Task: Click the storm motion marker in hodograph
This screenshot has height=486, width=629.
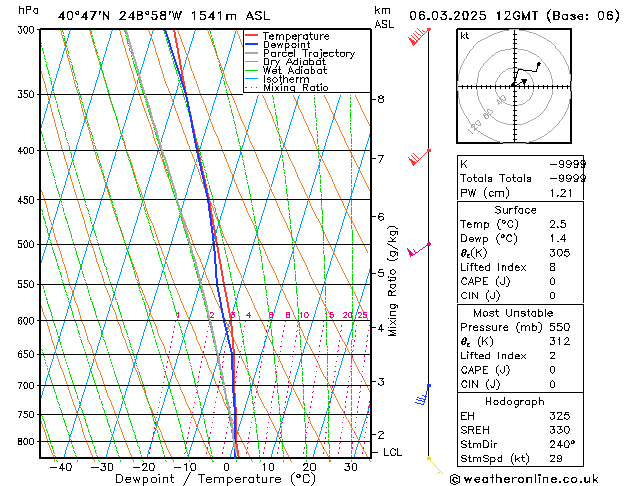Action: click(524, 82)
